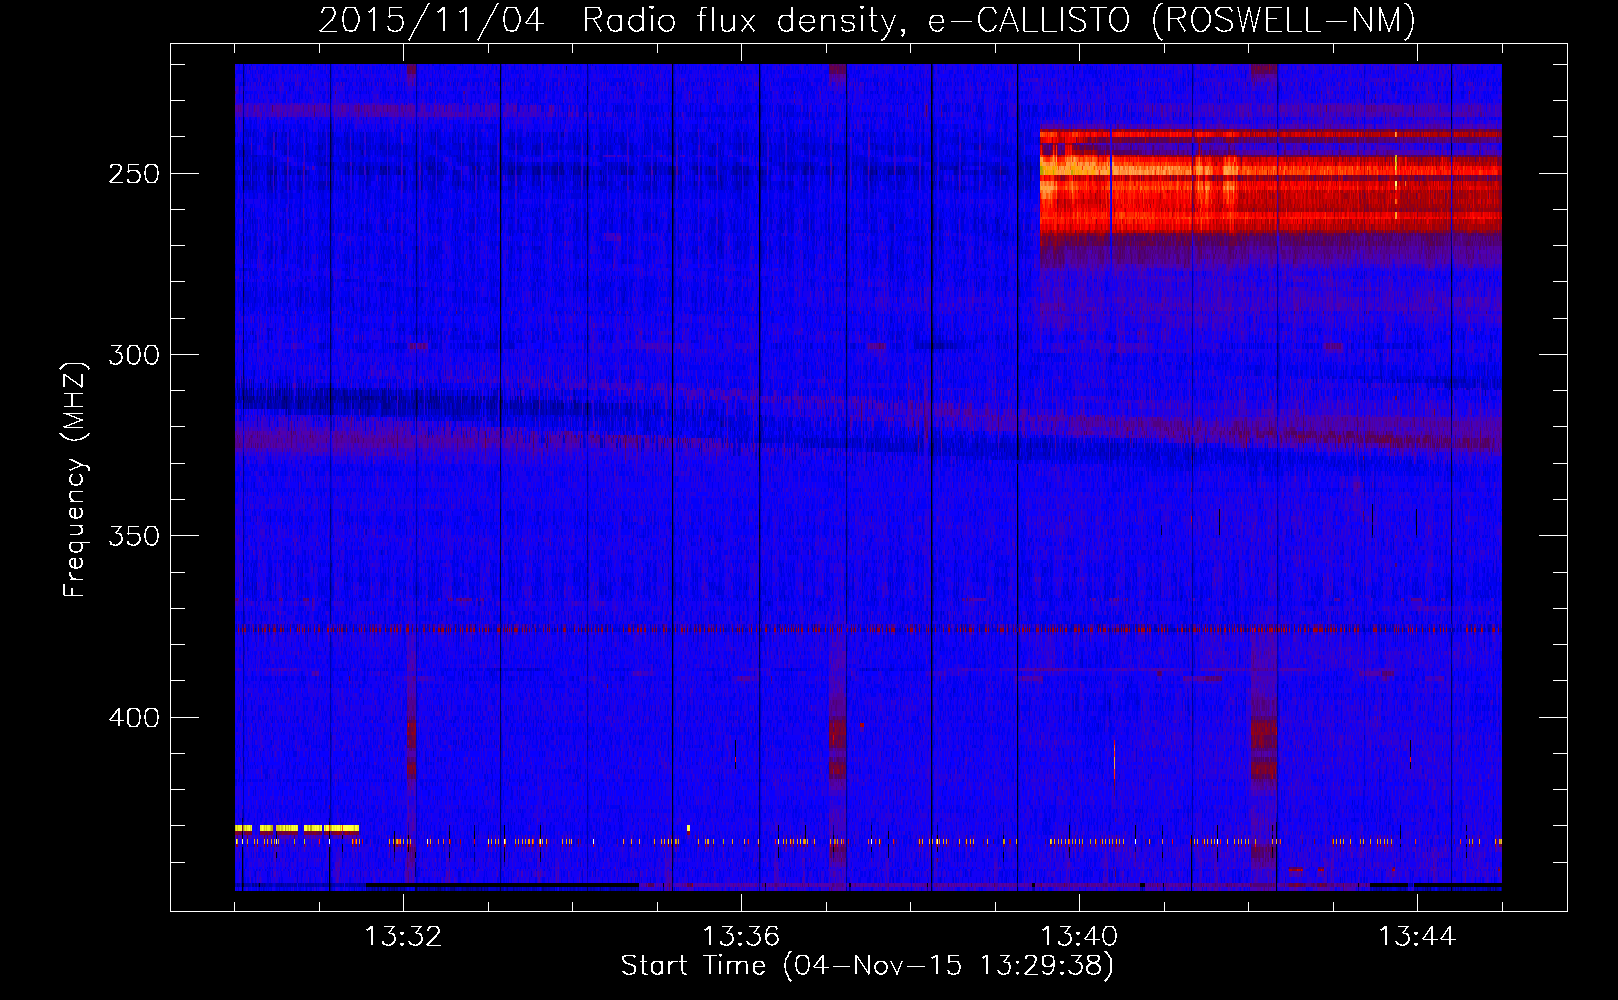Click the bright red radio burst near 250 MHz

pos(1270,183)
